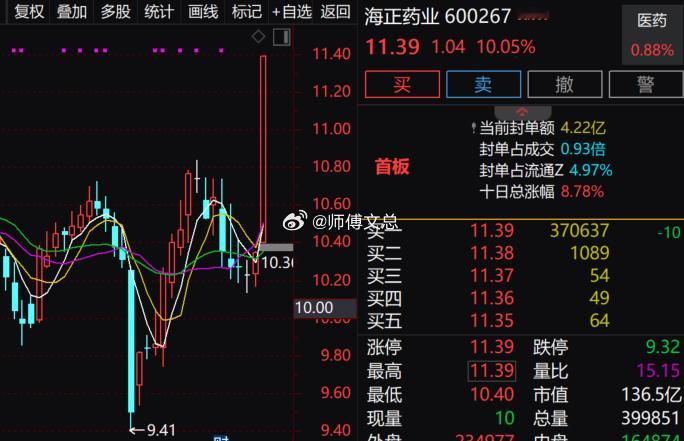Open 多股 multi-stock view
This screenshot has width=684, height=441.
tap(115, 12)
